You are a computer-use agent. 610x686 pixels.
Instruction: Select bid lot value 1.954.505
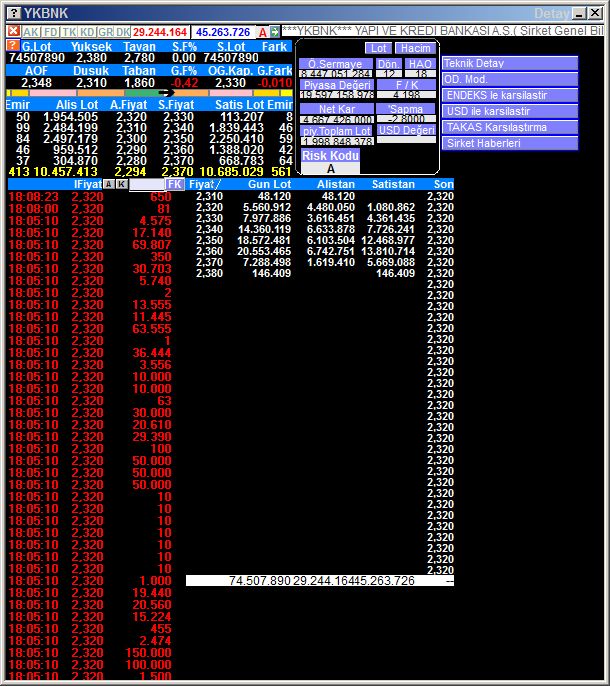tap(70, 117)
